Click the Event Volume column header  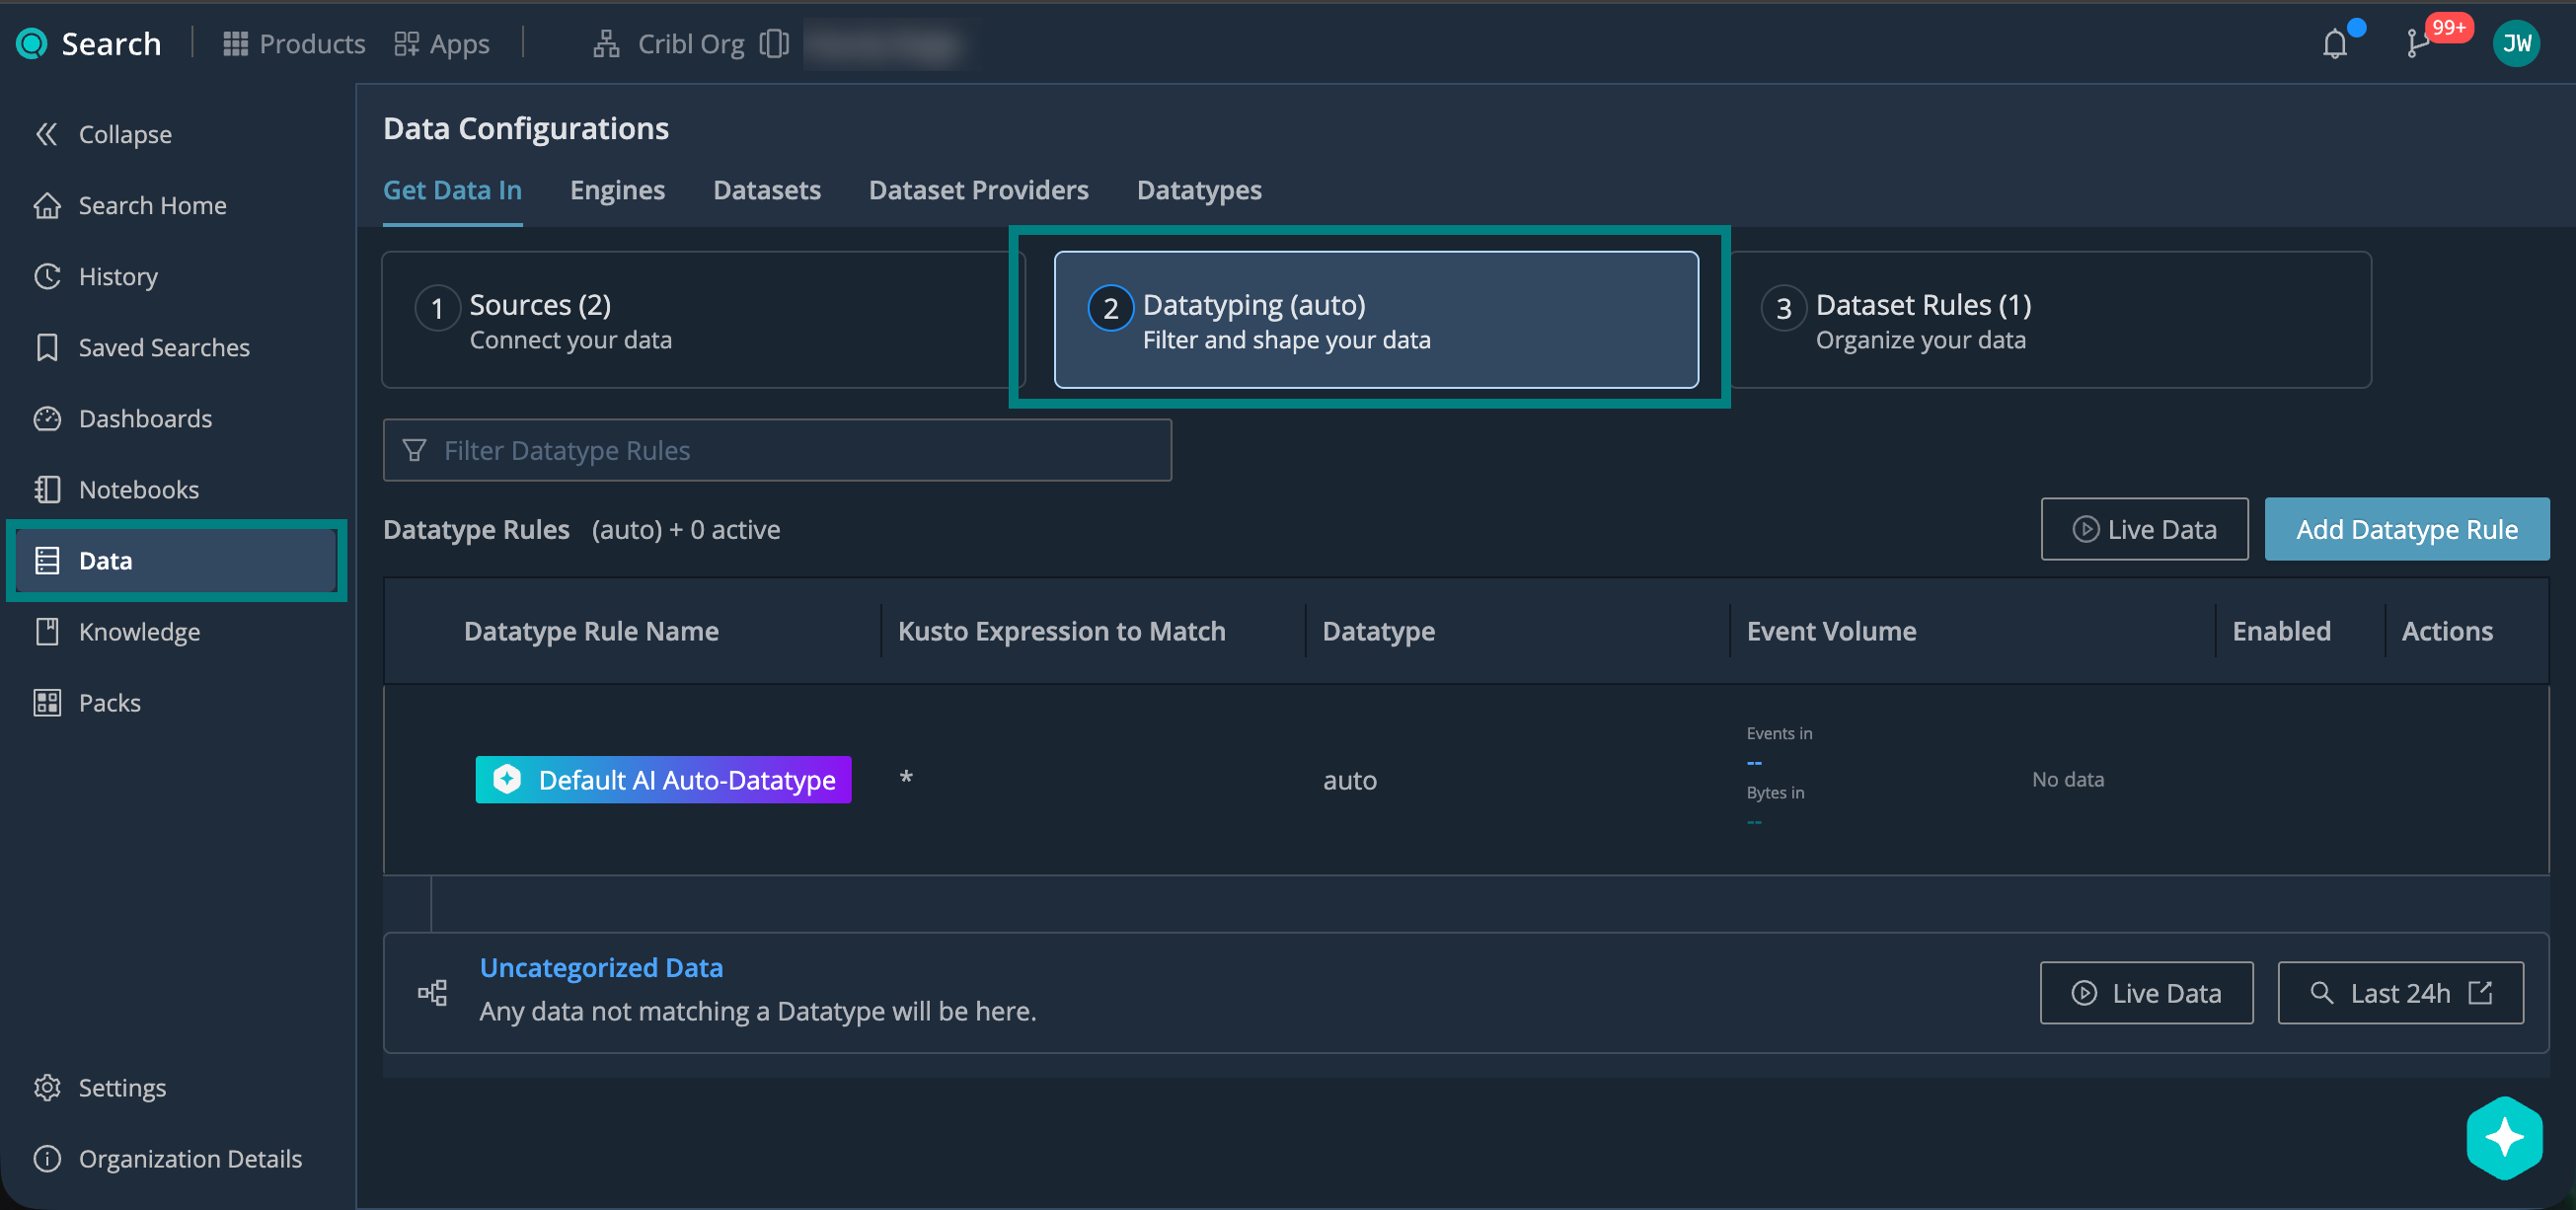[1831, 631]
